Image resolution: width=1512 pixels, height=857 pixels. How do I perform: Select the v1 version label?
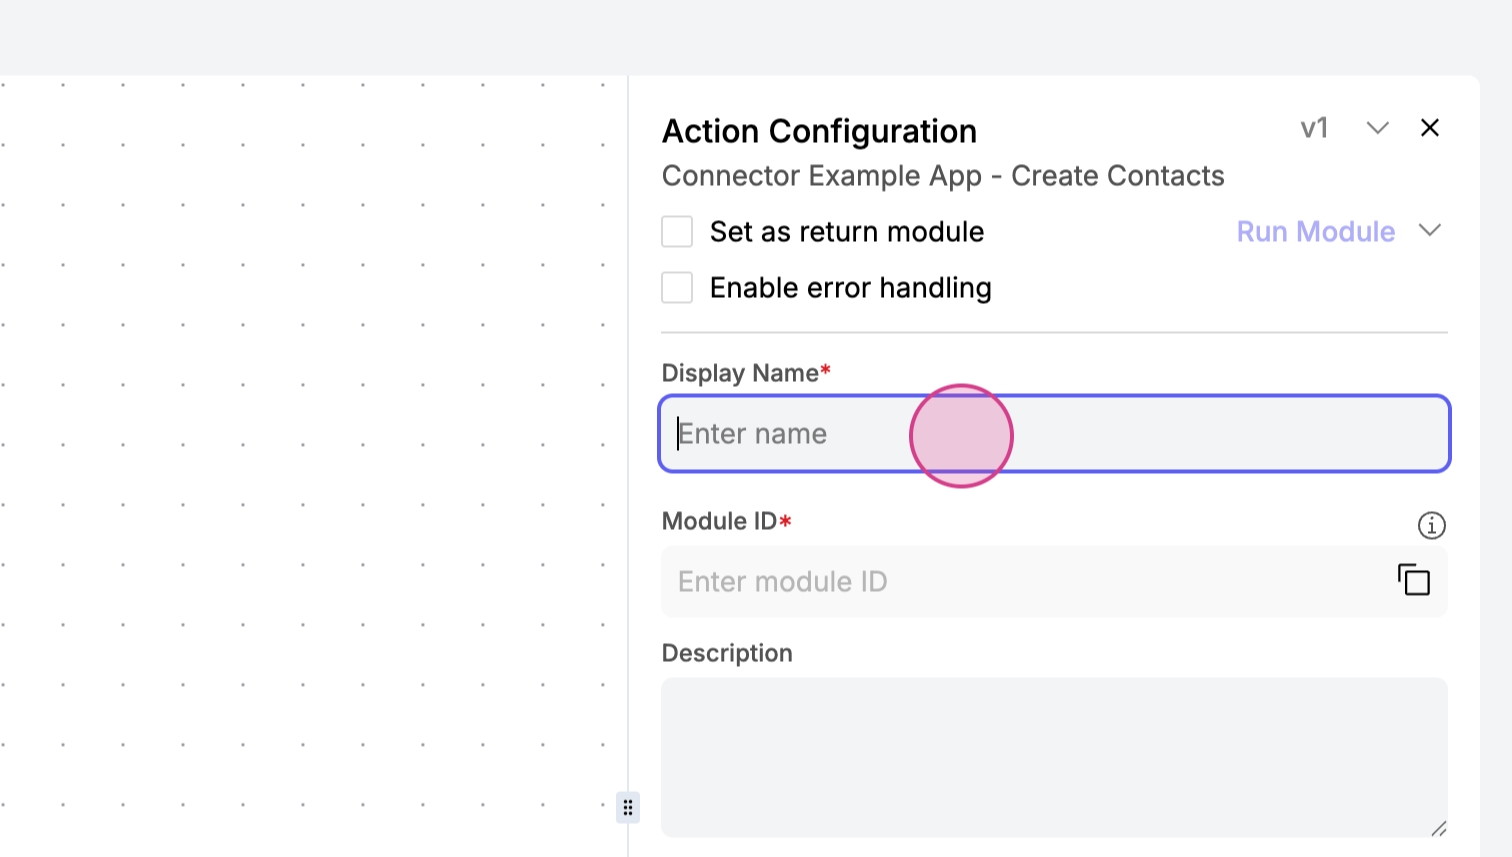(x=1314, y=128)
